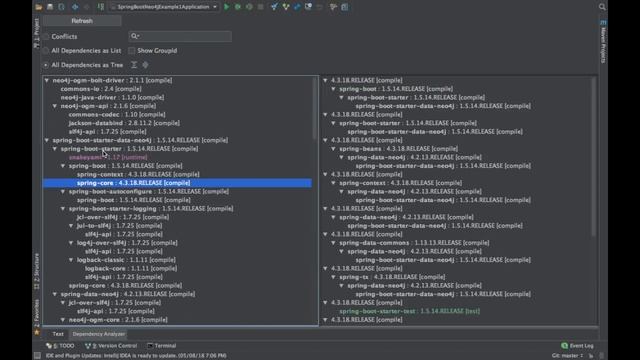640x360 pixels.
Task: Collapse spring-boot-autoconfigure node arrow
Action: tap(63, 191)
